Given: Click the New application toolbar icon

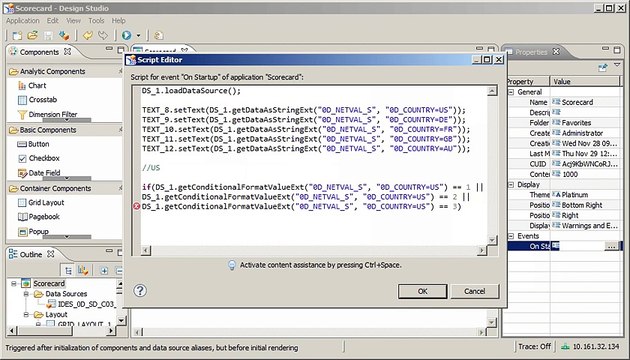Looking at the screenshot, I should (17, 35).
